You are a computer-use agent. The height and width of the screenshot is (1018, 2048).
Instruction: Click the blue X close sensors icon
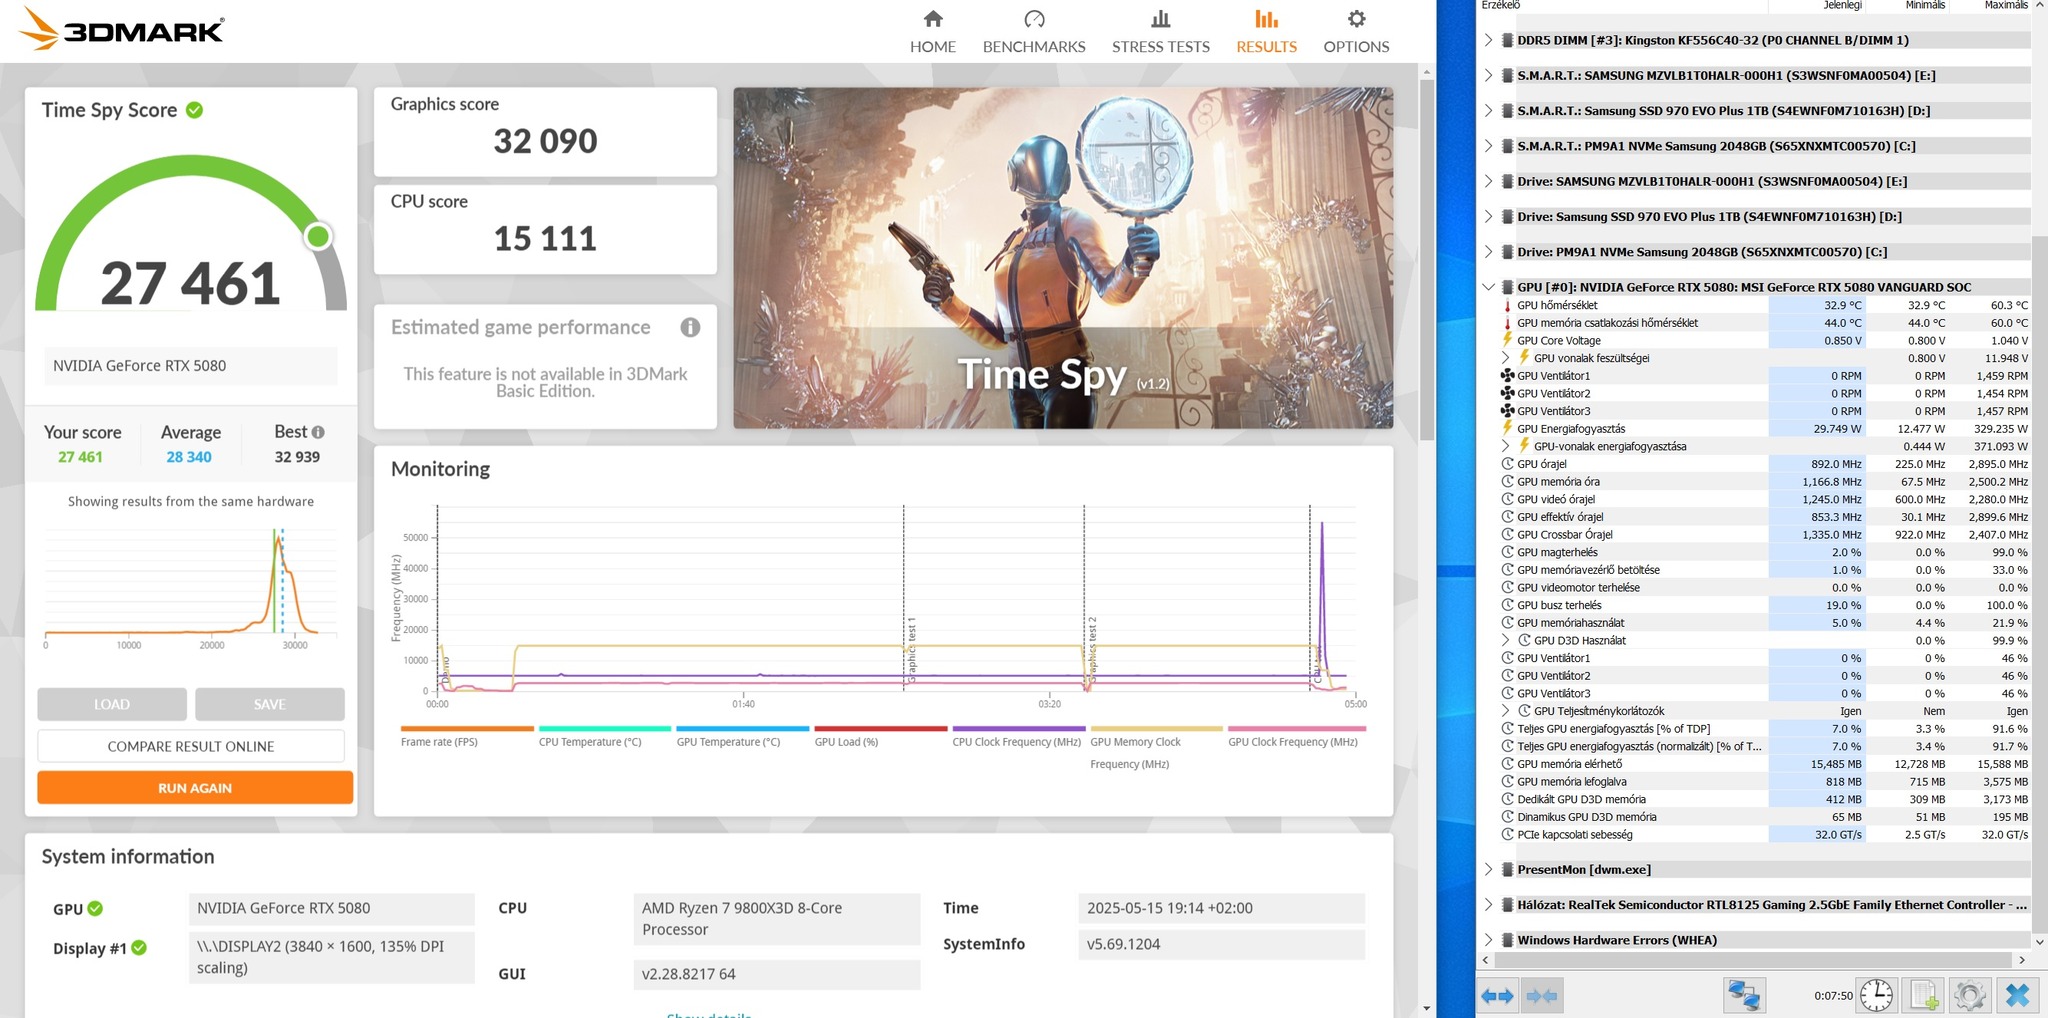tap(2017, 995)
